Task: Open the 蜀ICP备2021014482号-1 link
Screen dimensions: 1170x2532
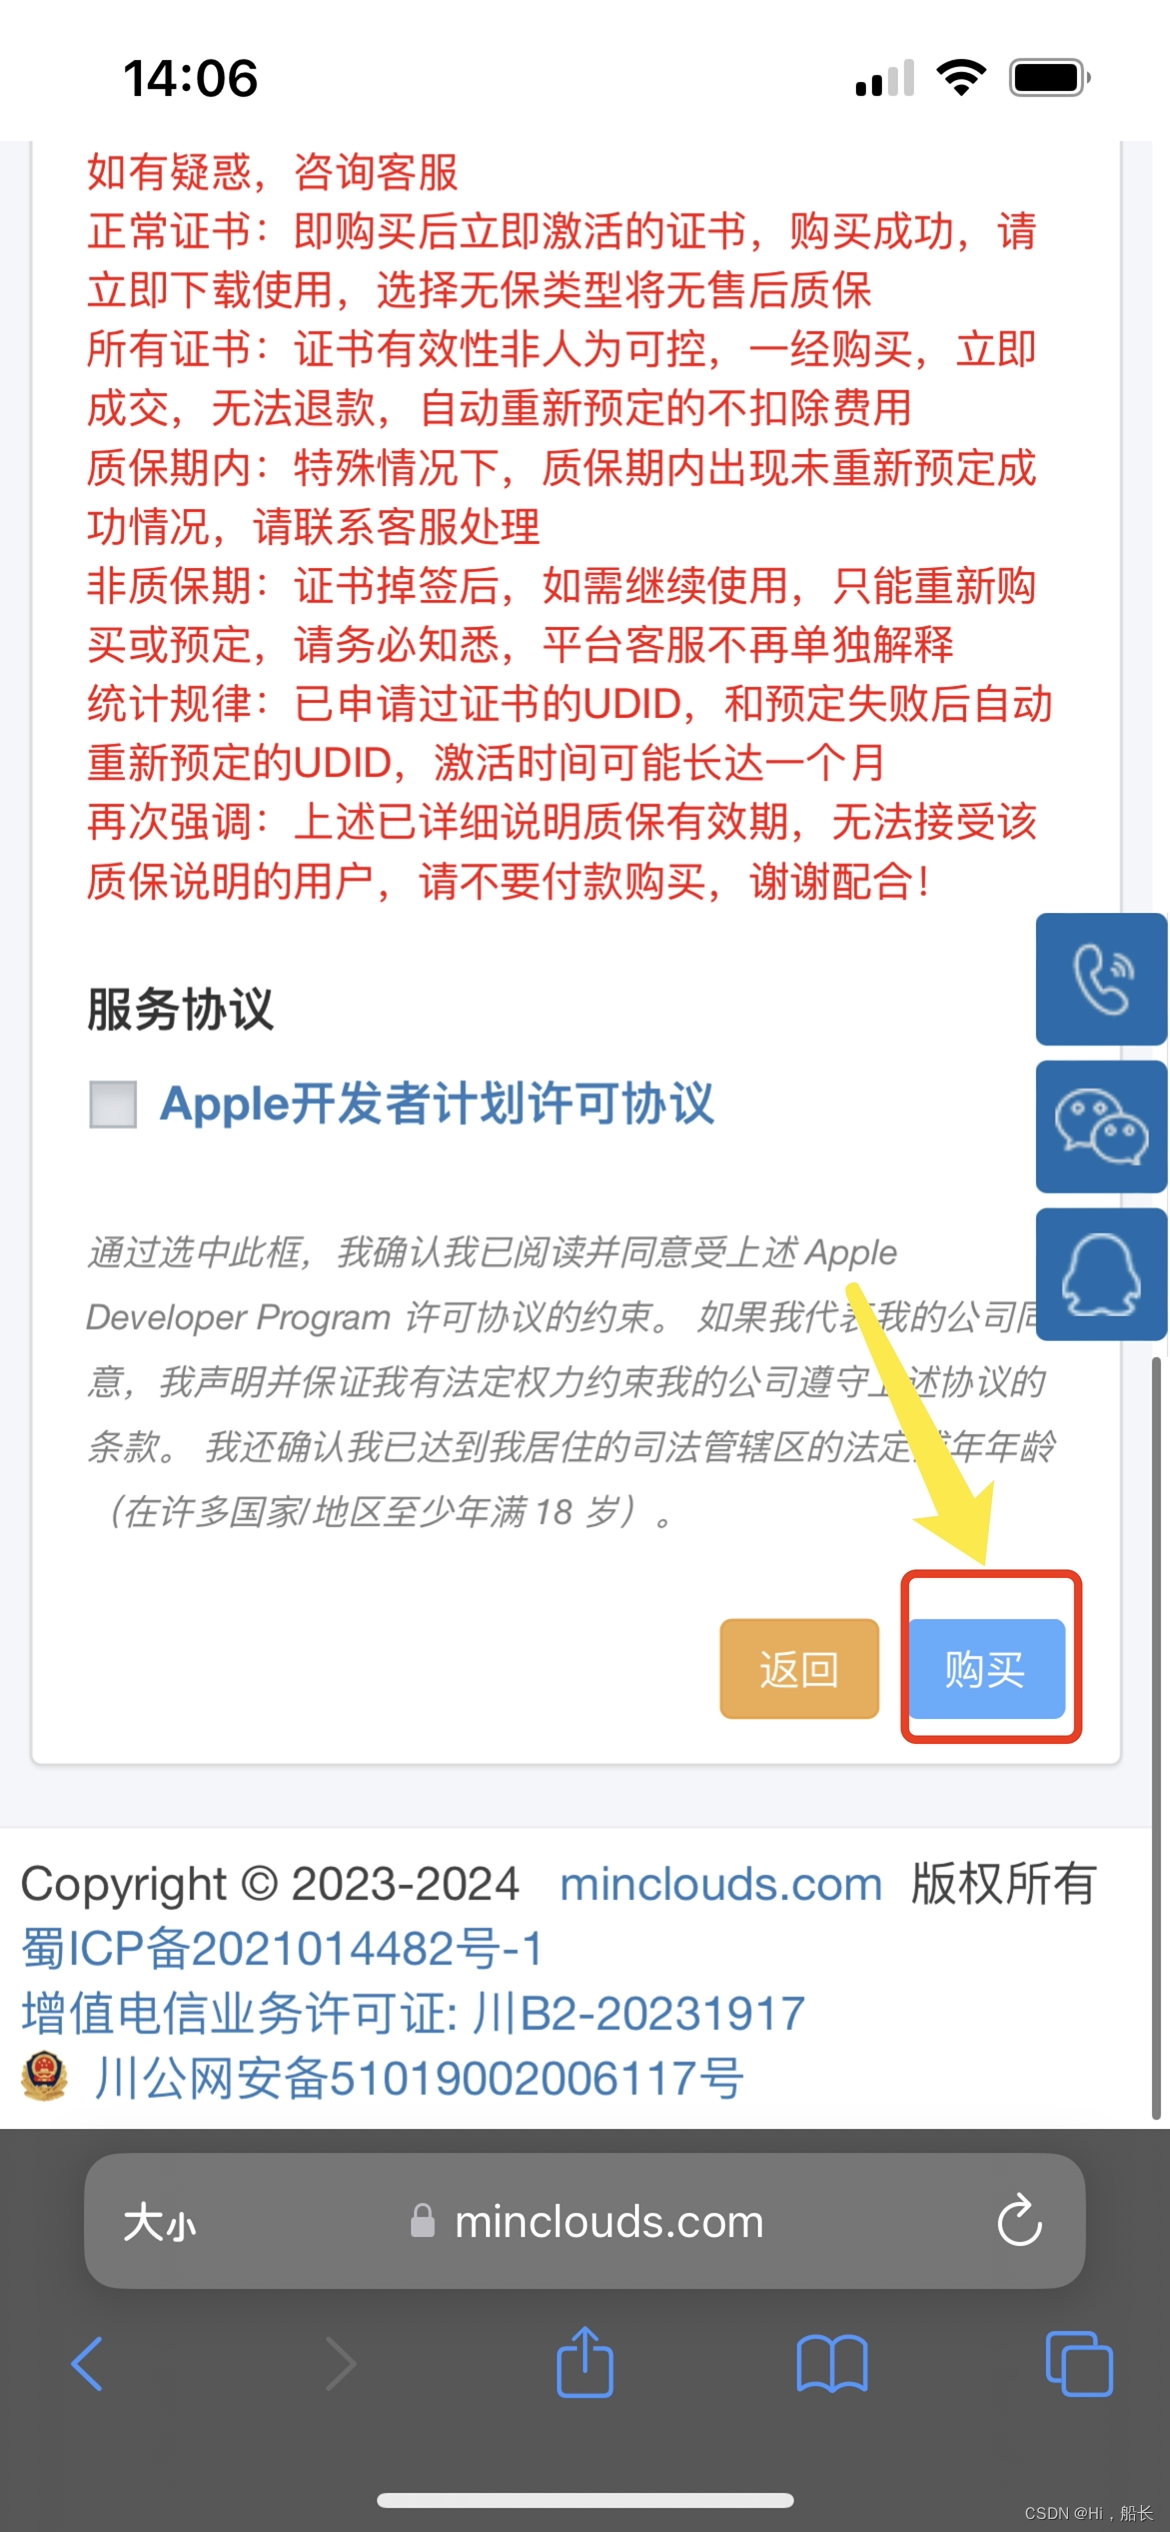Action: click(x=282, y=1949)
